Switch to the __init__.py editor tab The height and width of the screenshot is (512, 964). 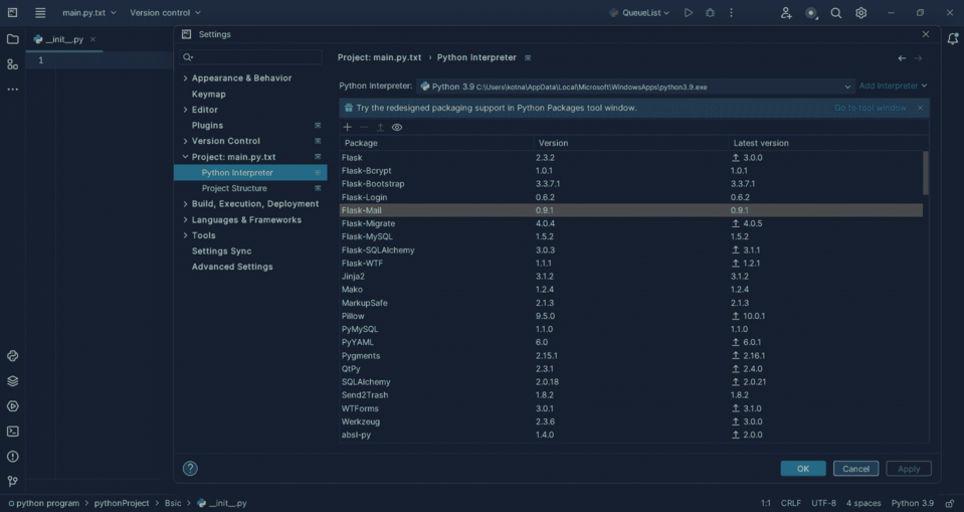tap(64, 39)
